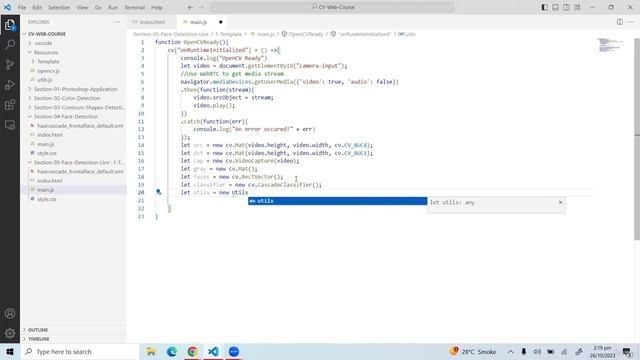Open the Edit menu

coord(37,7)
